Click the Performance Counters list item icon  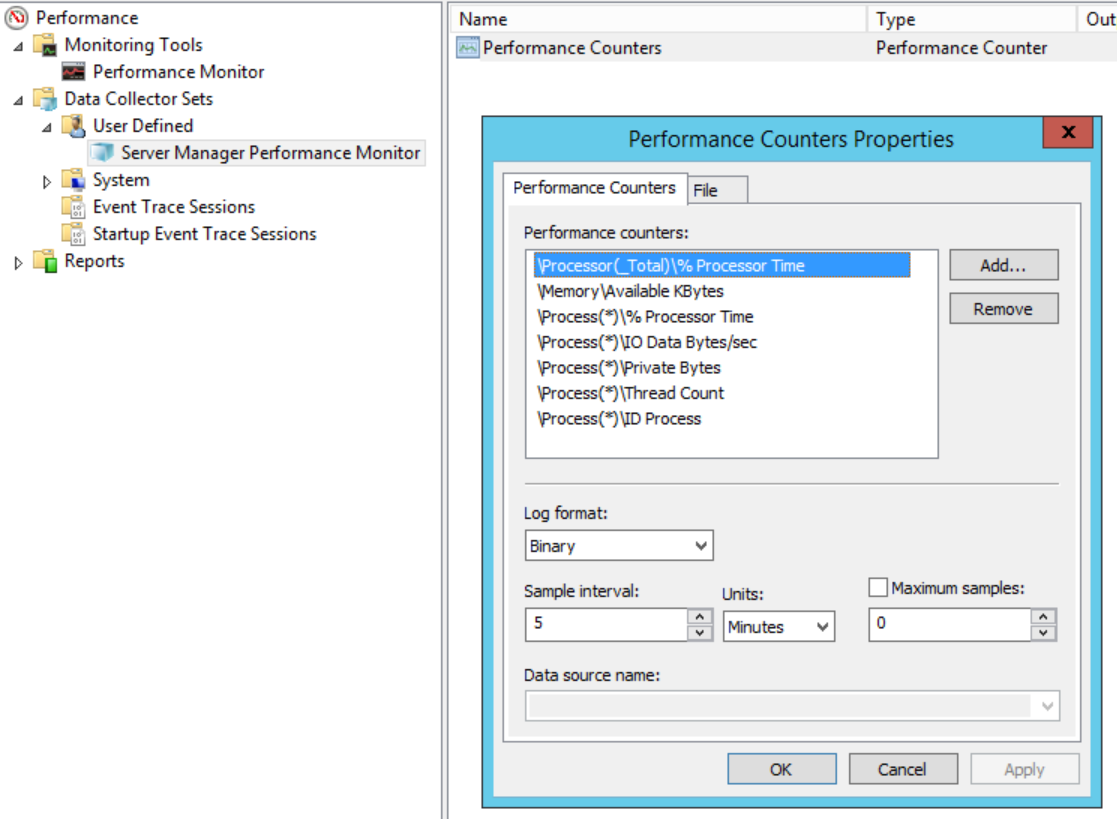pyautogui.click(x=467, y=48)
